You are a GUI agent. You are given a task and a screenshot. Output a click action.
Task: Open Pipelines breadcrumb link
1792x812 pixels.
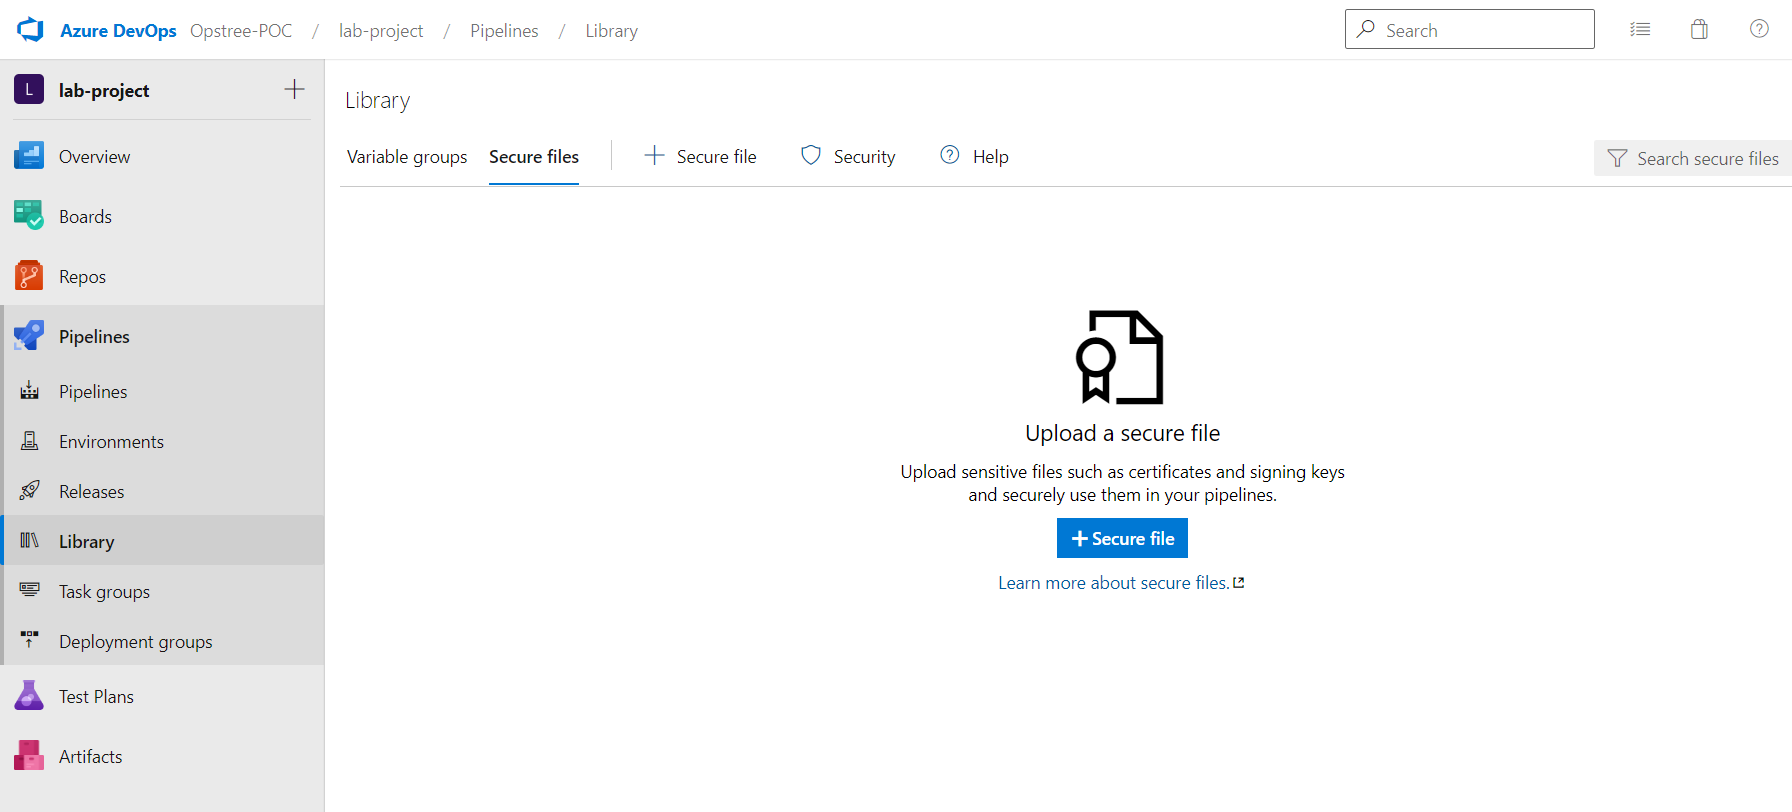click(x=504, y=31)
